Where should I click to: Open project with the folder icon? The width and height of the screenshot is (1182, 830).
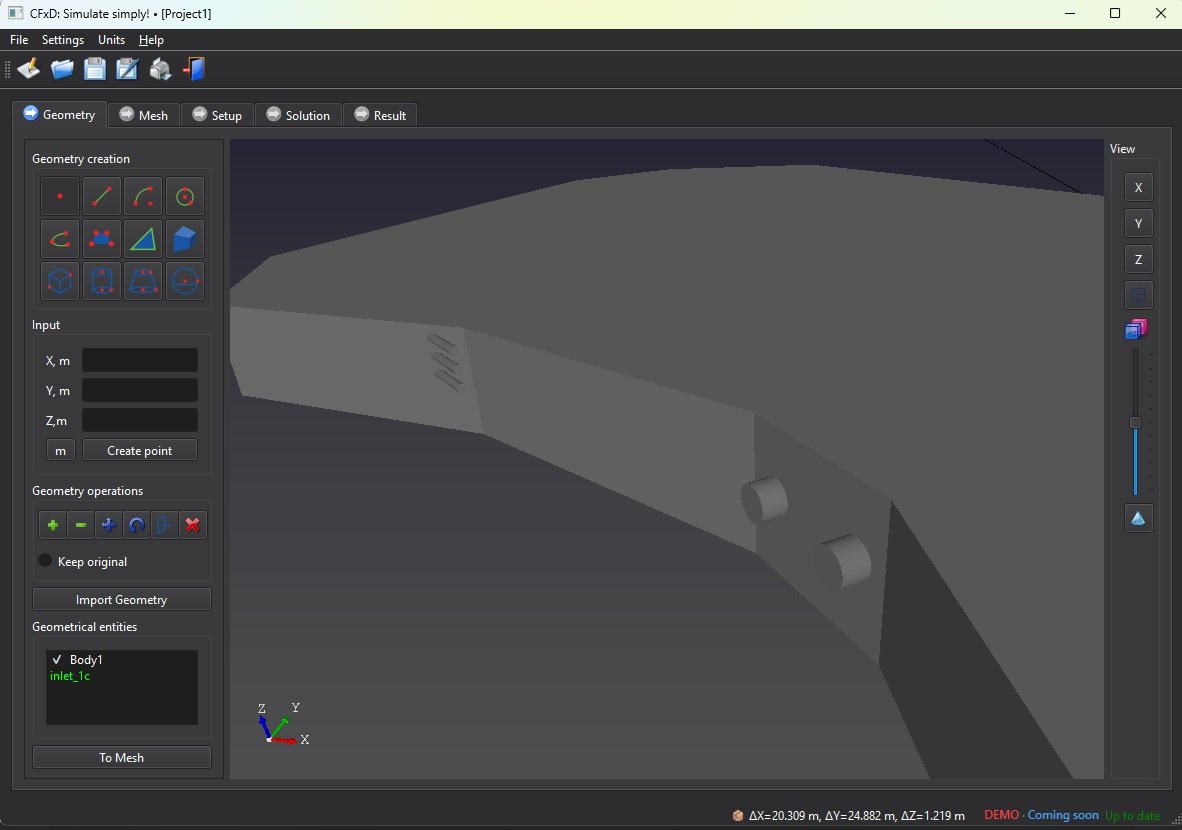[62, 69]
